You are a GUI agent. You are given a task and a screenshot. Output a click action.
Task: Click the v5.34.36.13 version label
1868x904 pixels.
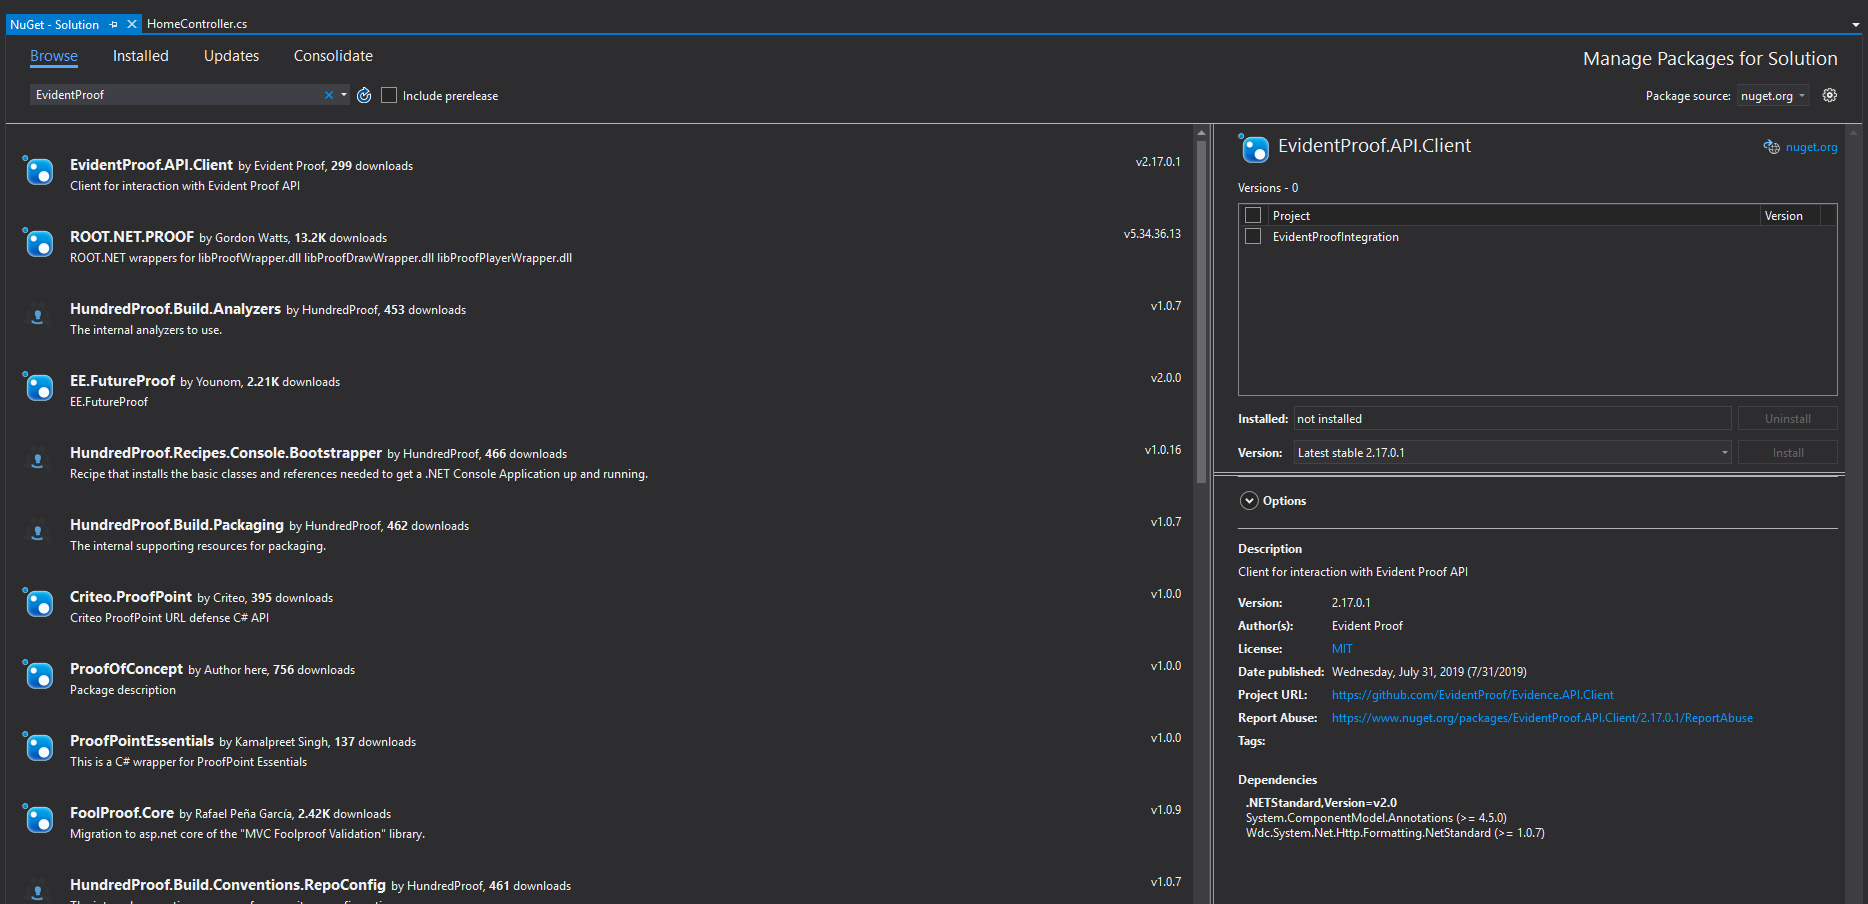(x=1152, y=234)
